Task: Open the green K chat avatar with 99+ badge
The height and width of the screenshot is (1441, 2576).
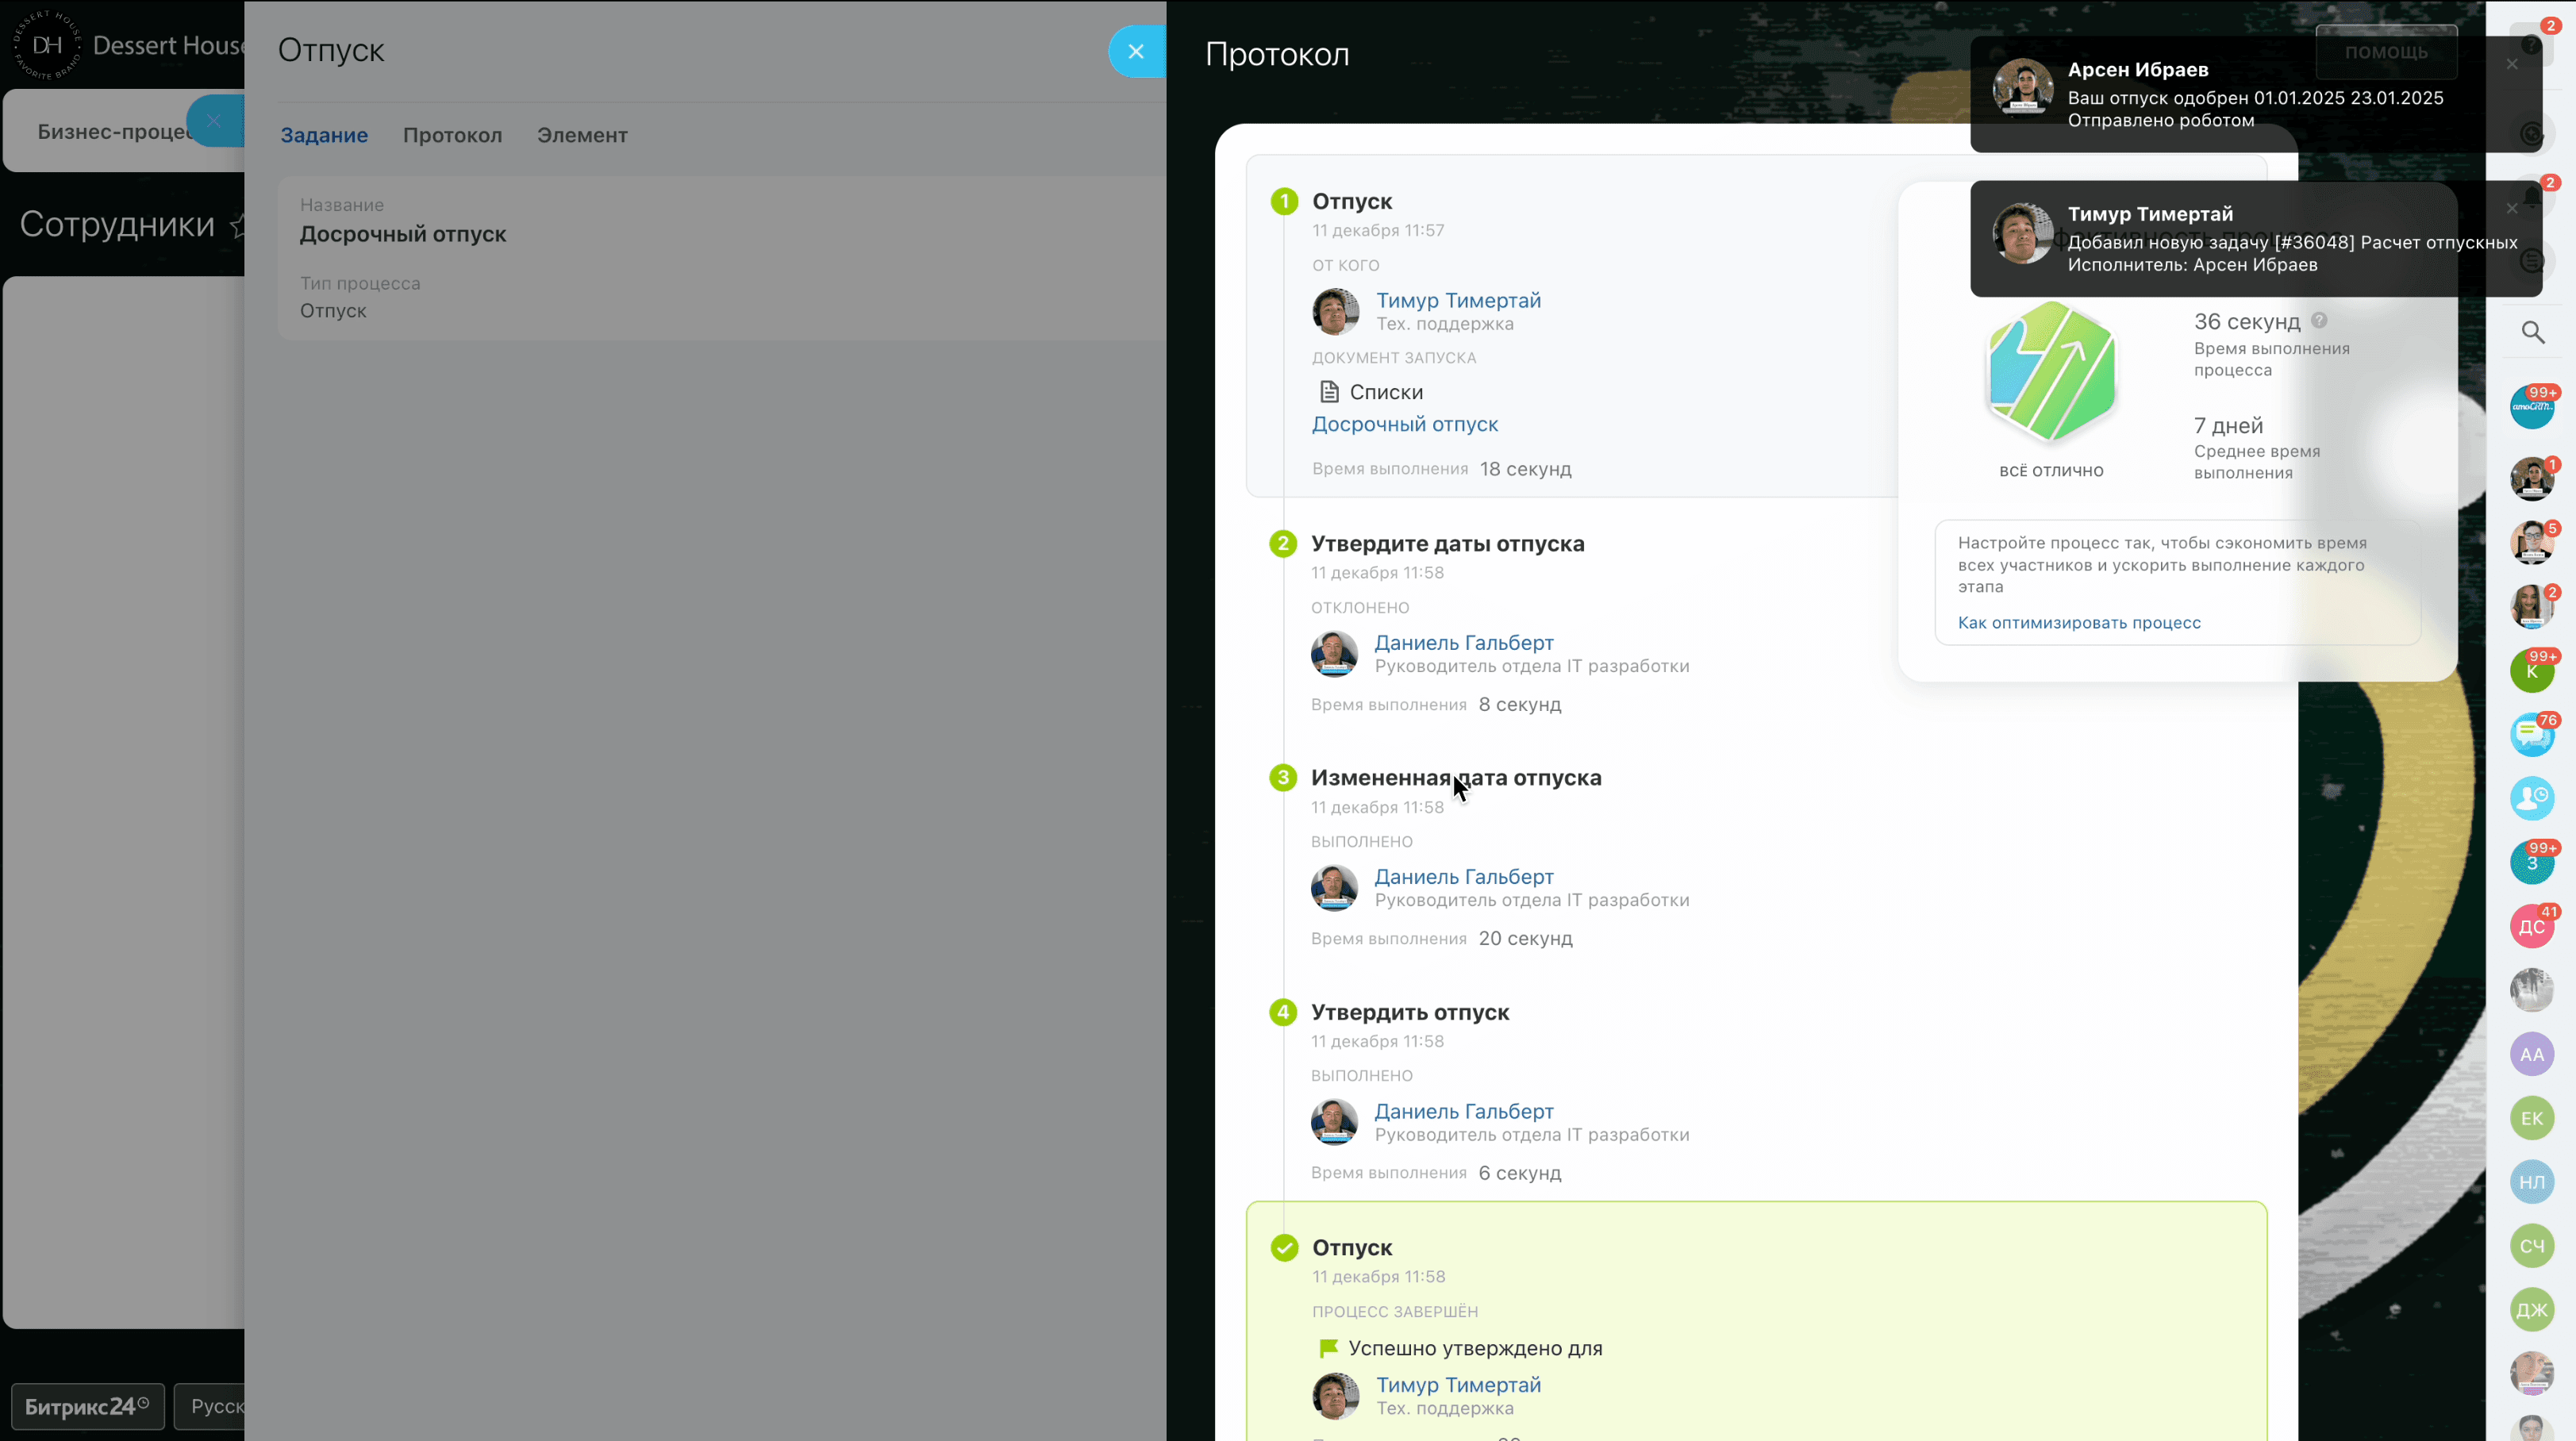Action: (2532, 671)
